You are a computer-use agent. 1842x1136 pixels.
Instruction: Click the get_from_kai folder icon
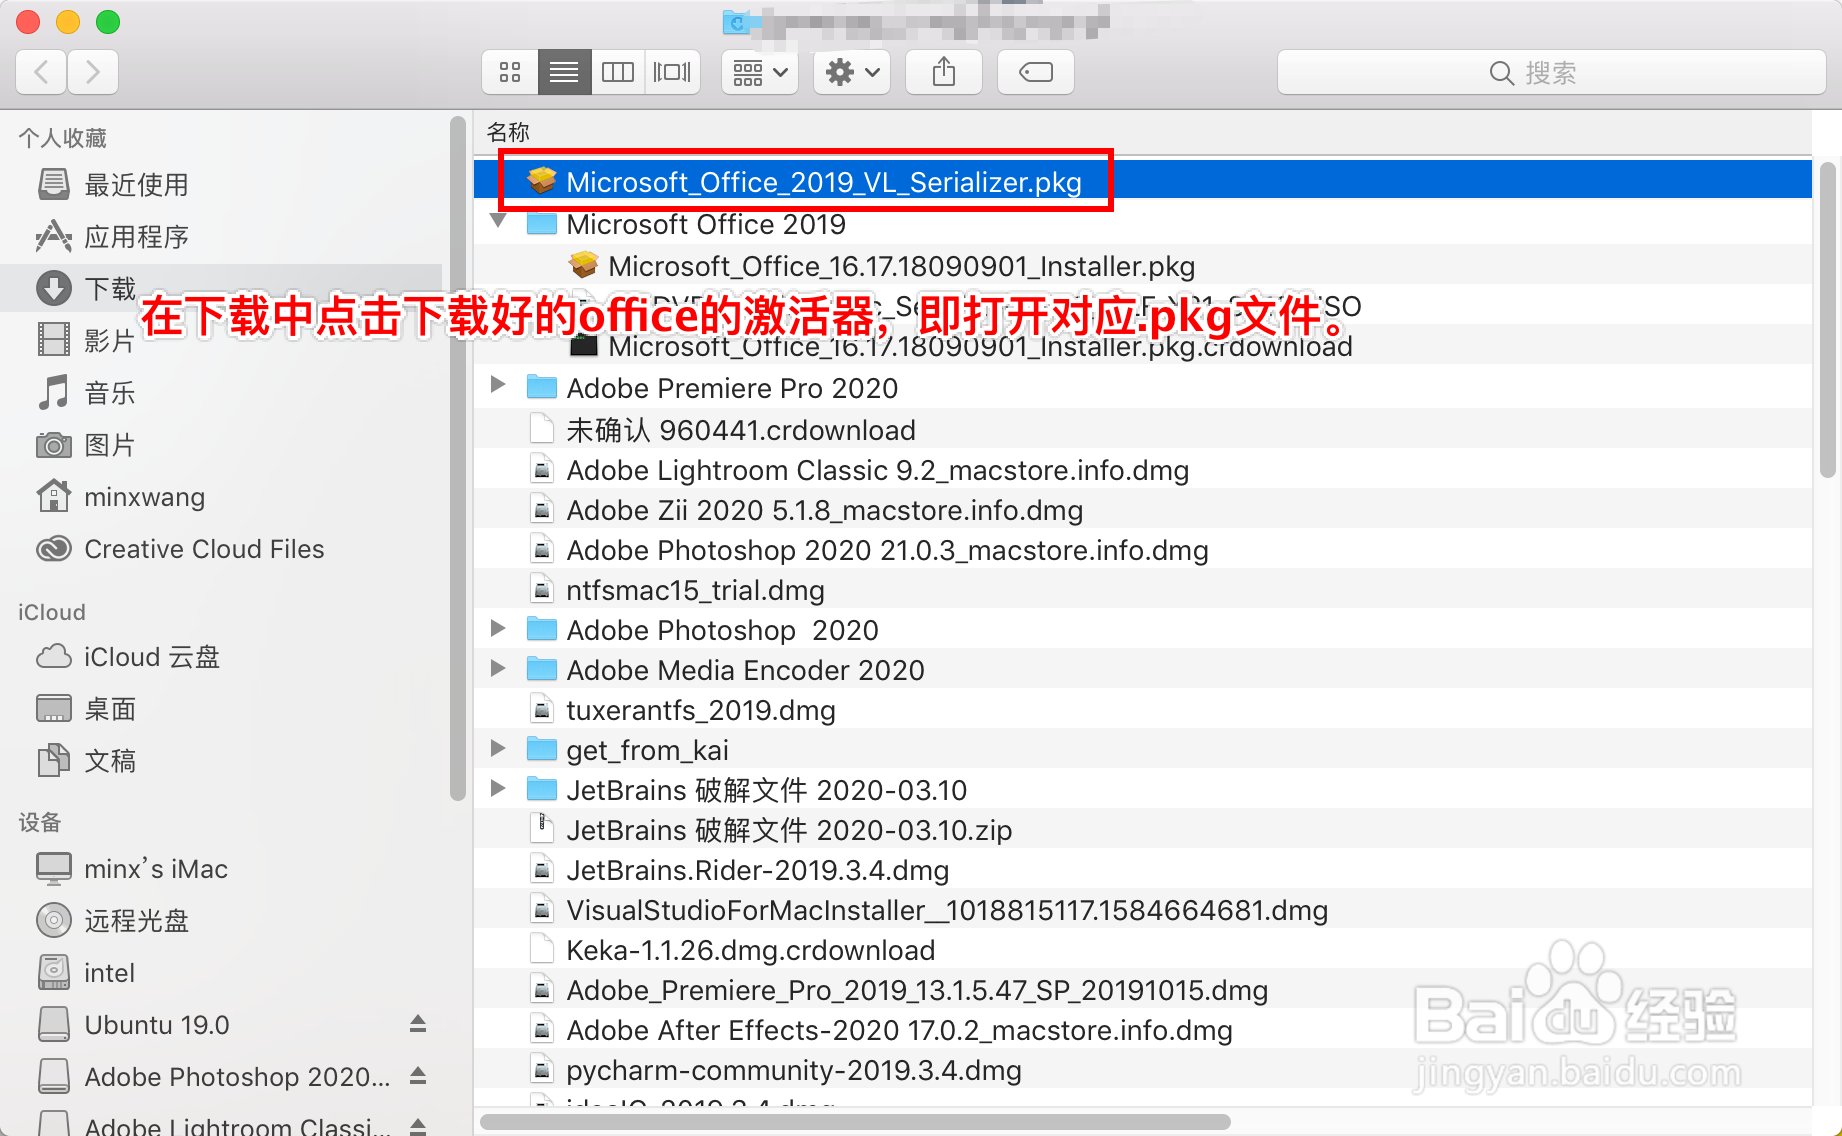[542, 749]
